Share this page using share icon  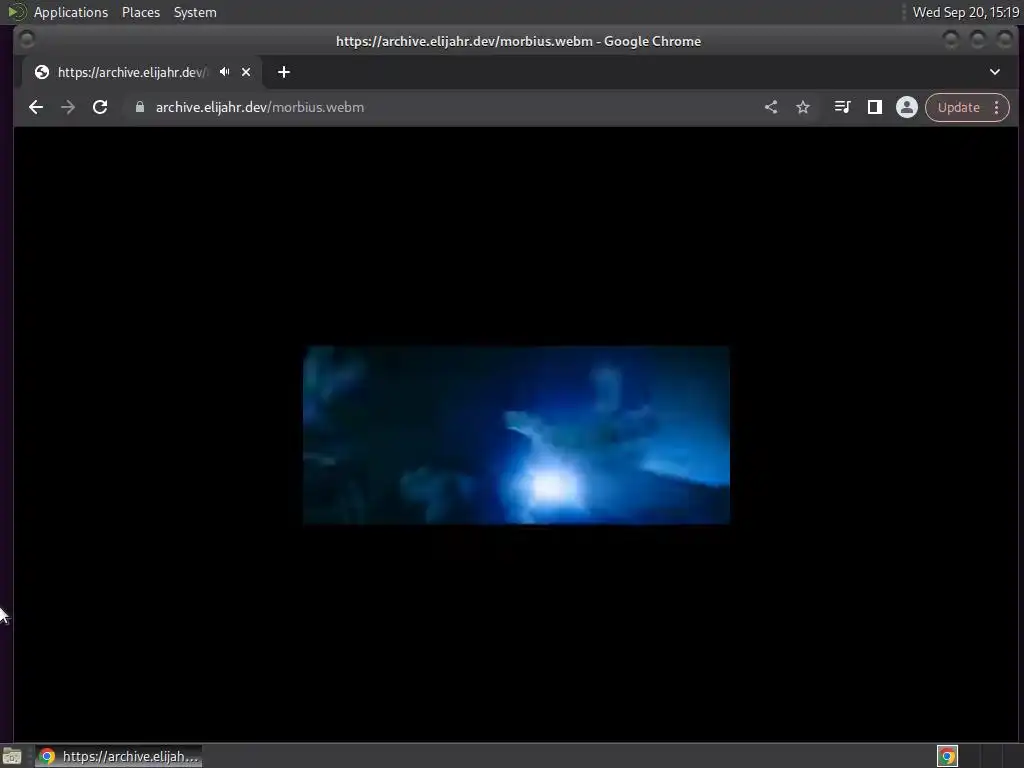click(771, 107)
